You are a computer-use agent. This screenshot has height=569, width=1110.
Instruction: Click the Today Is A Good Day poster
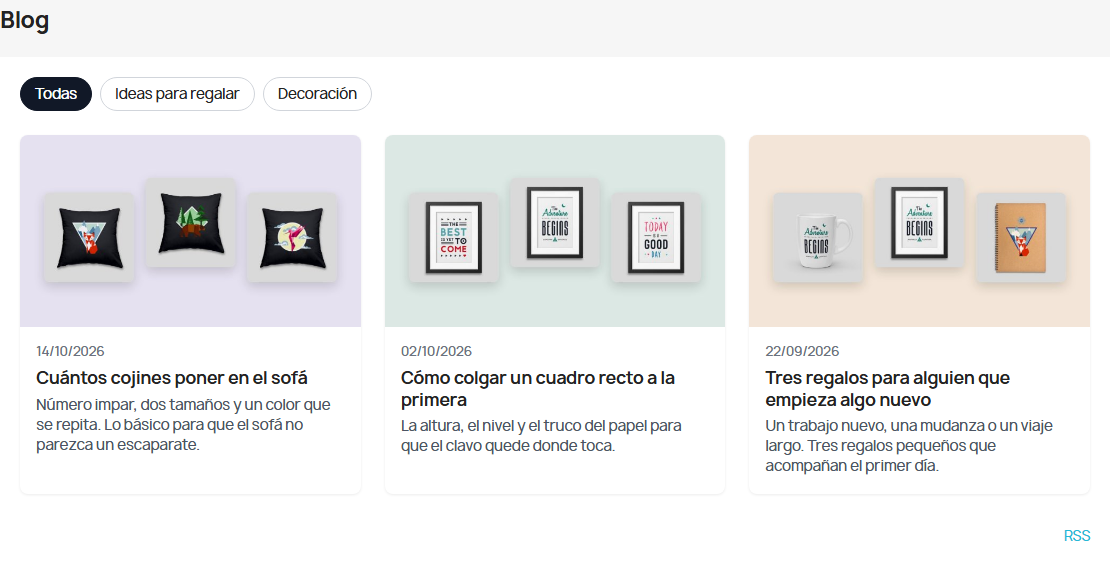(x=656, y=237)
